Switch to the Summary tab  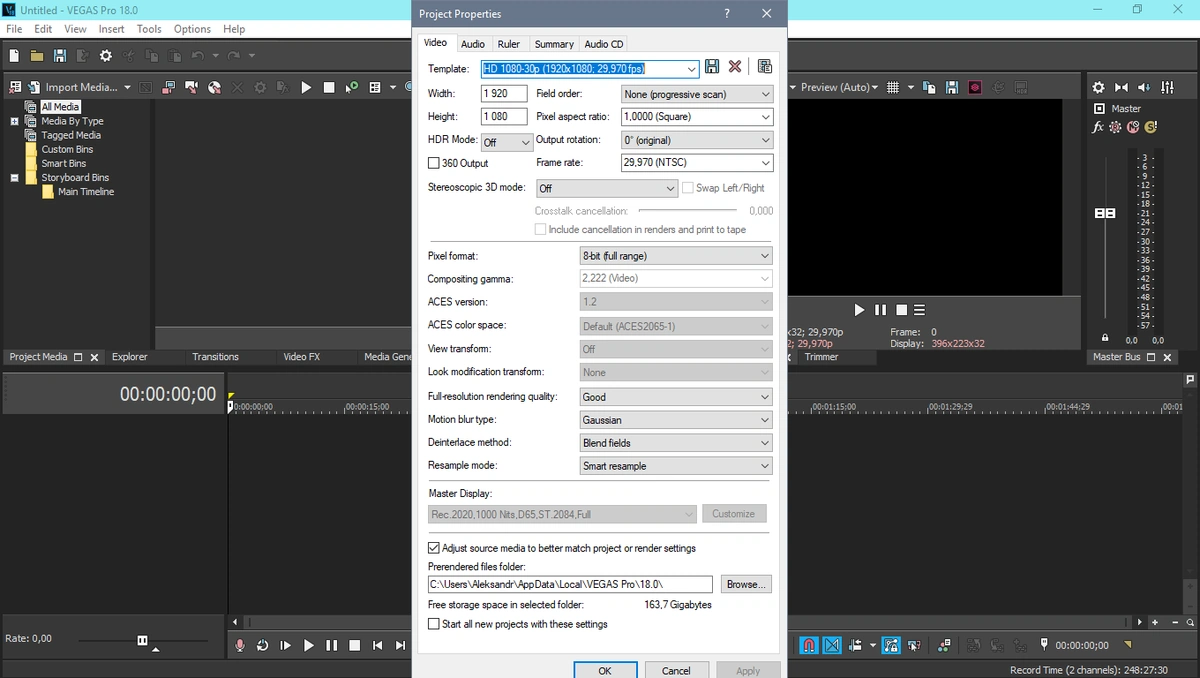pos(554,44)
